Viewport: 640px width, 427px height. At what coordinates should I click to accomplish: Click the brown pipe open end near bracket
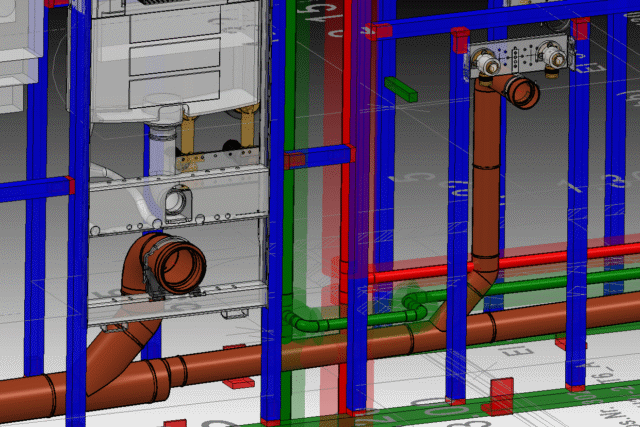[x=521, y=92]
